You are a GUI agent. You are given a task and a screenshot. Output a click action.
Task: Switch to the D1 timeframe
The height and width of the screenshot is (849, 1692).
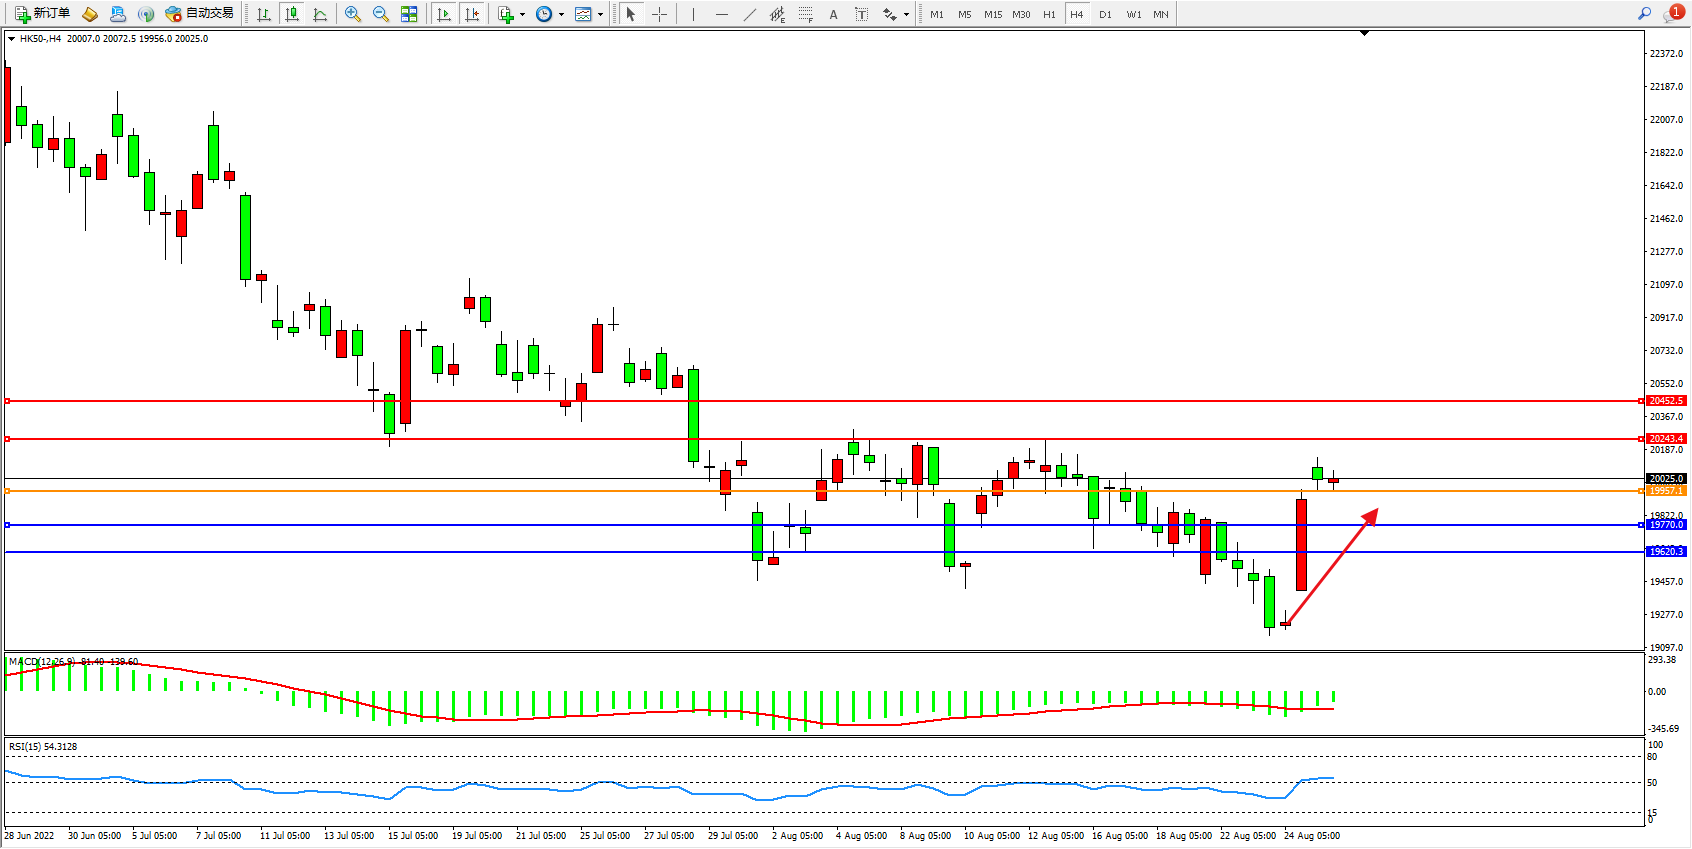[x=1105, y=14]
